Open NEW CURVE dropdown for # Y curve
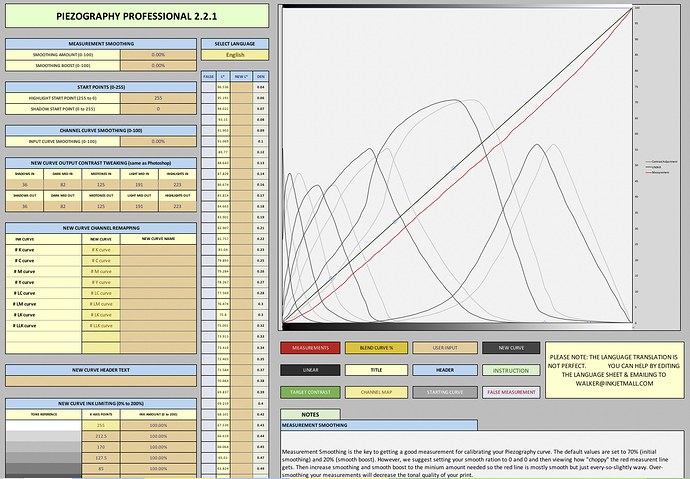This screenshot has width=690, height=479. [101, 282]
